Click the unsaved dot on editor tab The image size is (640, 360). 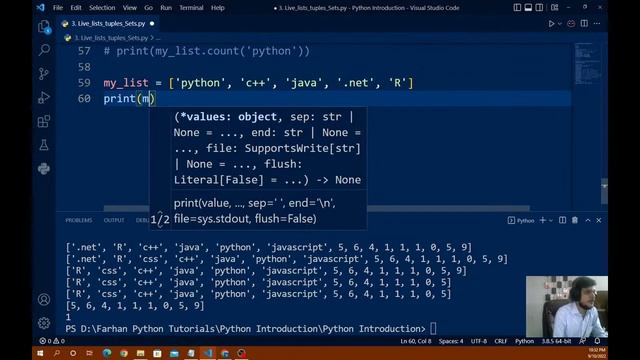(x=152, y=24)
